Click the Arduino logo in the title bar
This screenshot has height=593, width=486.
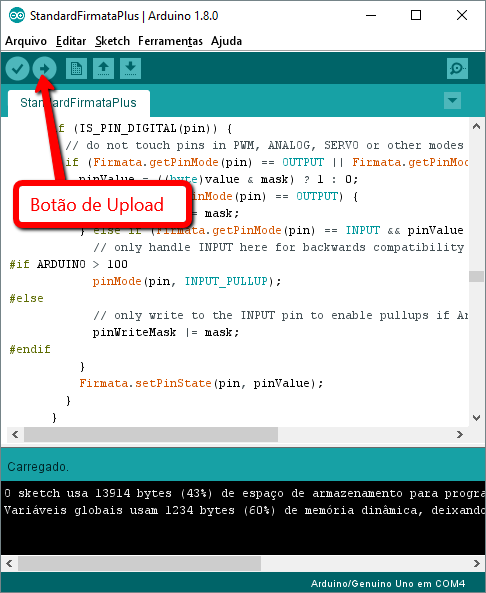pyautogui.click(x=17, y=16)
